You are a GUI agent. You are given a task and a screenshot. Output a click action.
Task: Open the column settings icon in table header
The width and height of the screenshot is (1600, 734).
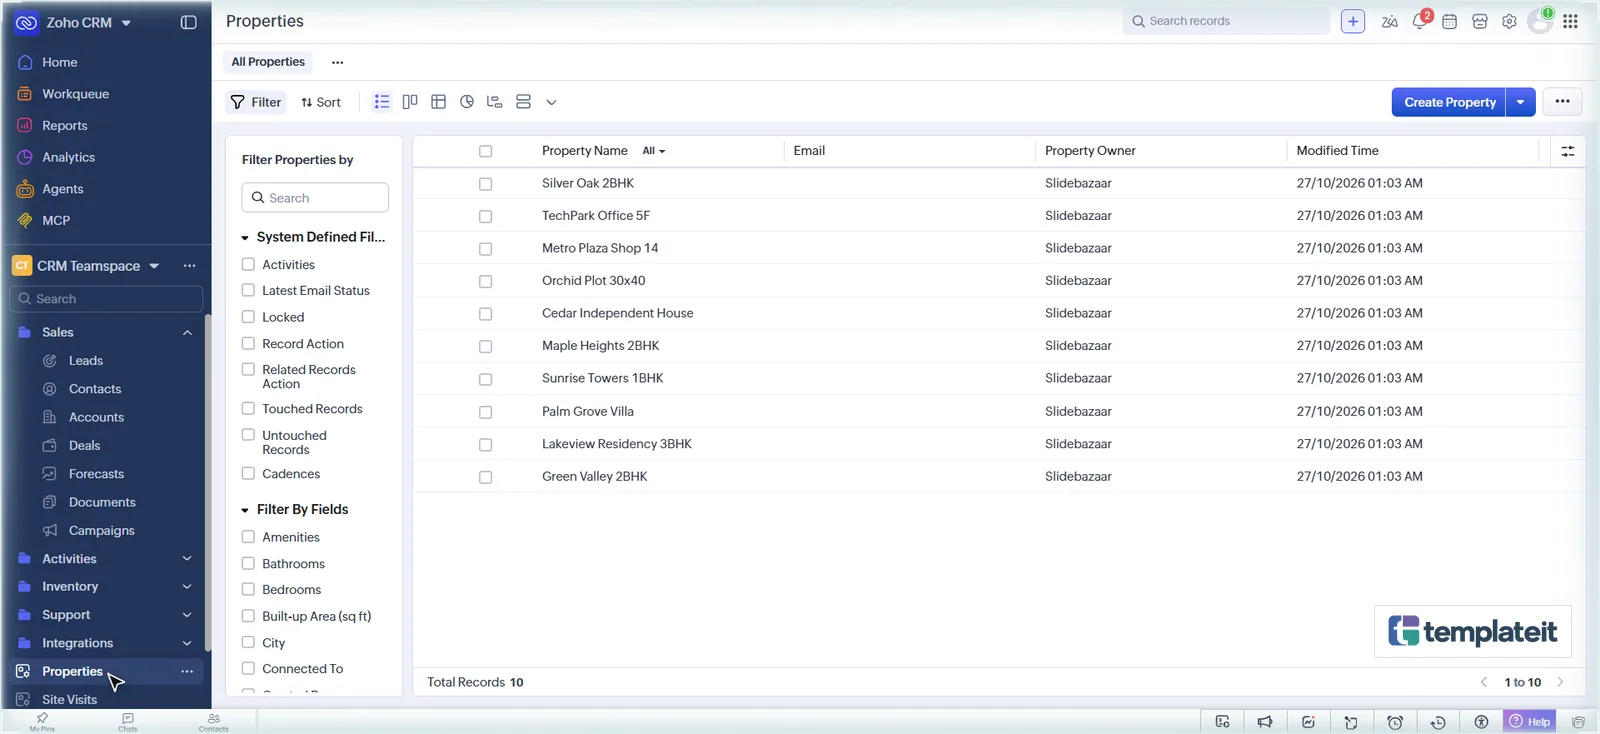1567,151
